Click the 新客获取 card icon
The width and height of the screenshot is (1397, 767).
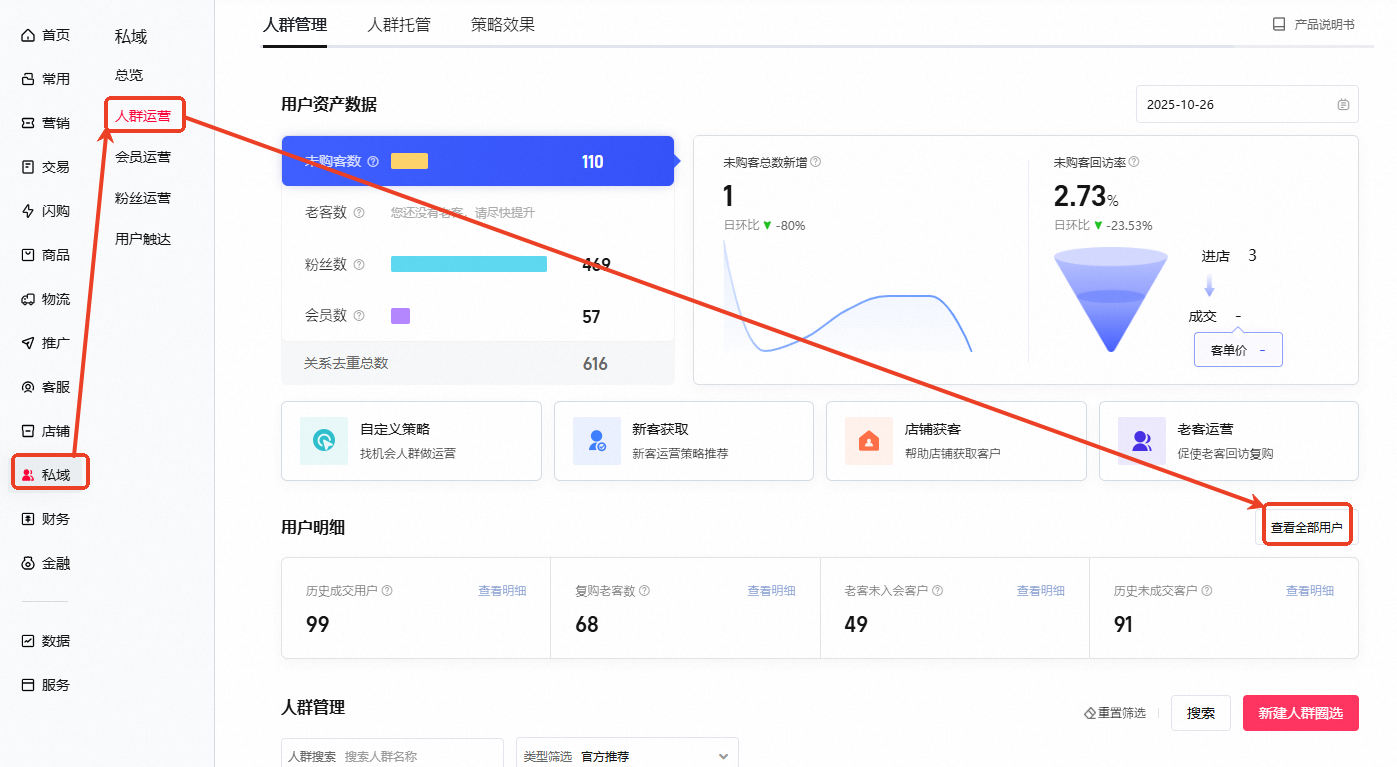tap(597, 441)
